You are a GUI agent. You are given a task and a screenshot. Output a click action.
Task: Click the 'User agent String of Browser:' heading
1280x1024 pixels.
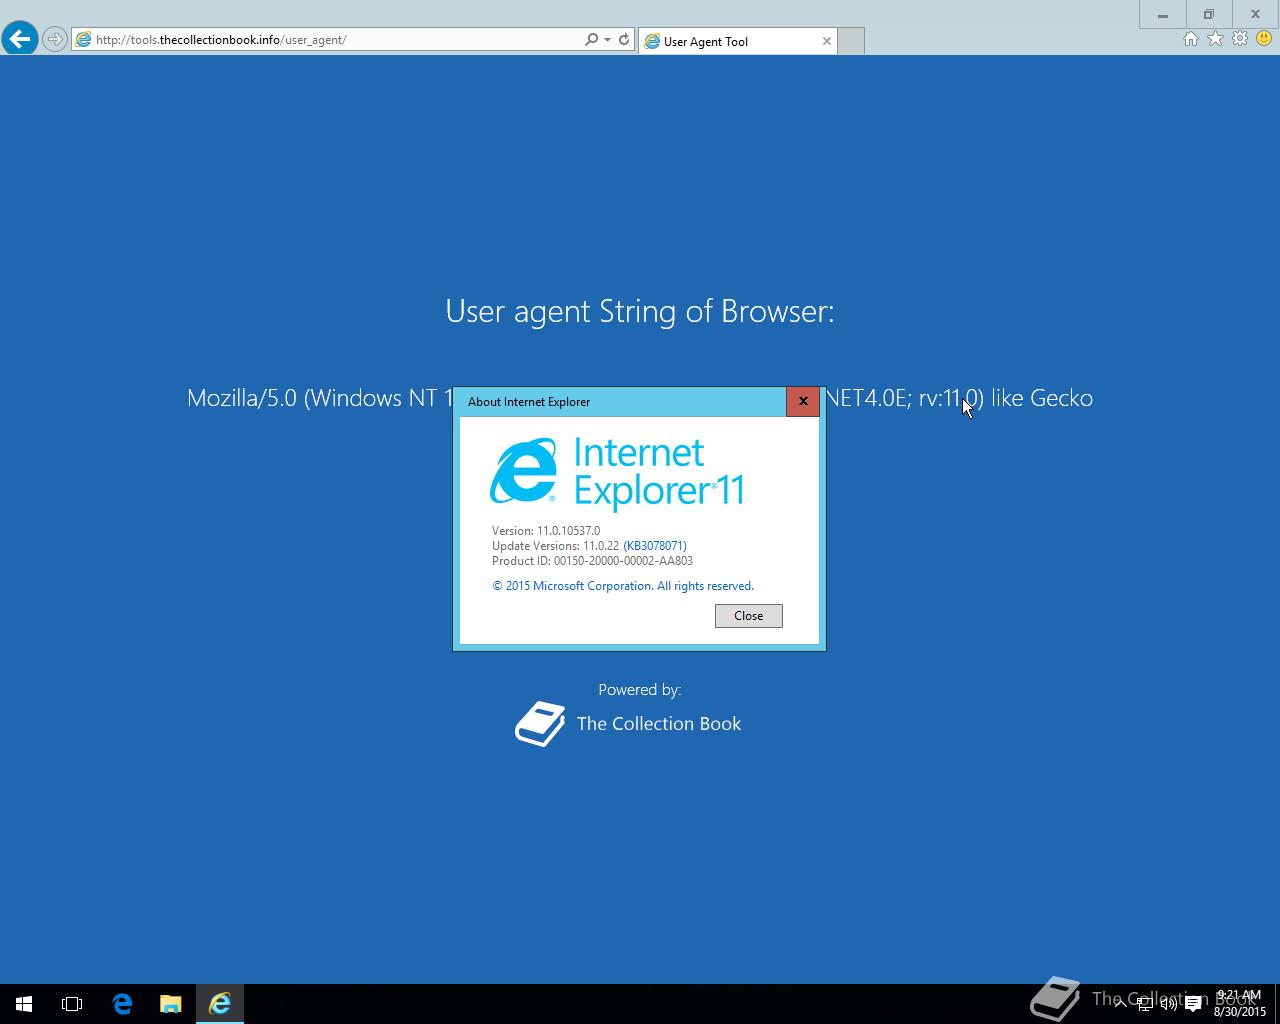click(x=640, y=311)
